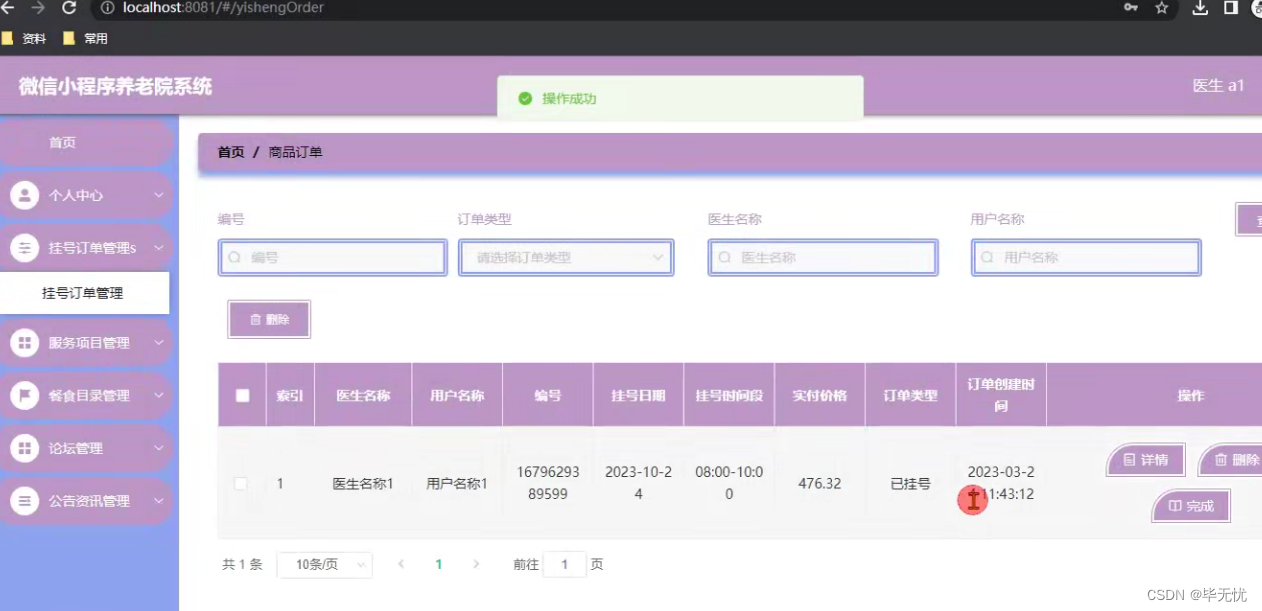The image size is (1262, 611).
Task: Check the row checkbox for 医生名称1
Action: click(241, 483)
